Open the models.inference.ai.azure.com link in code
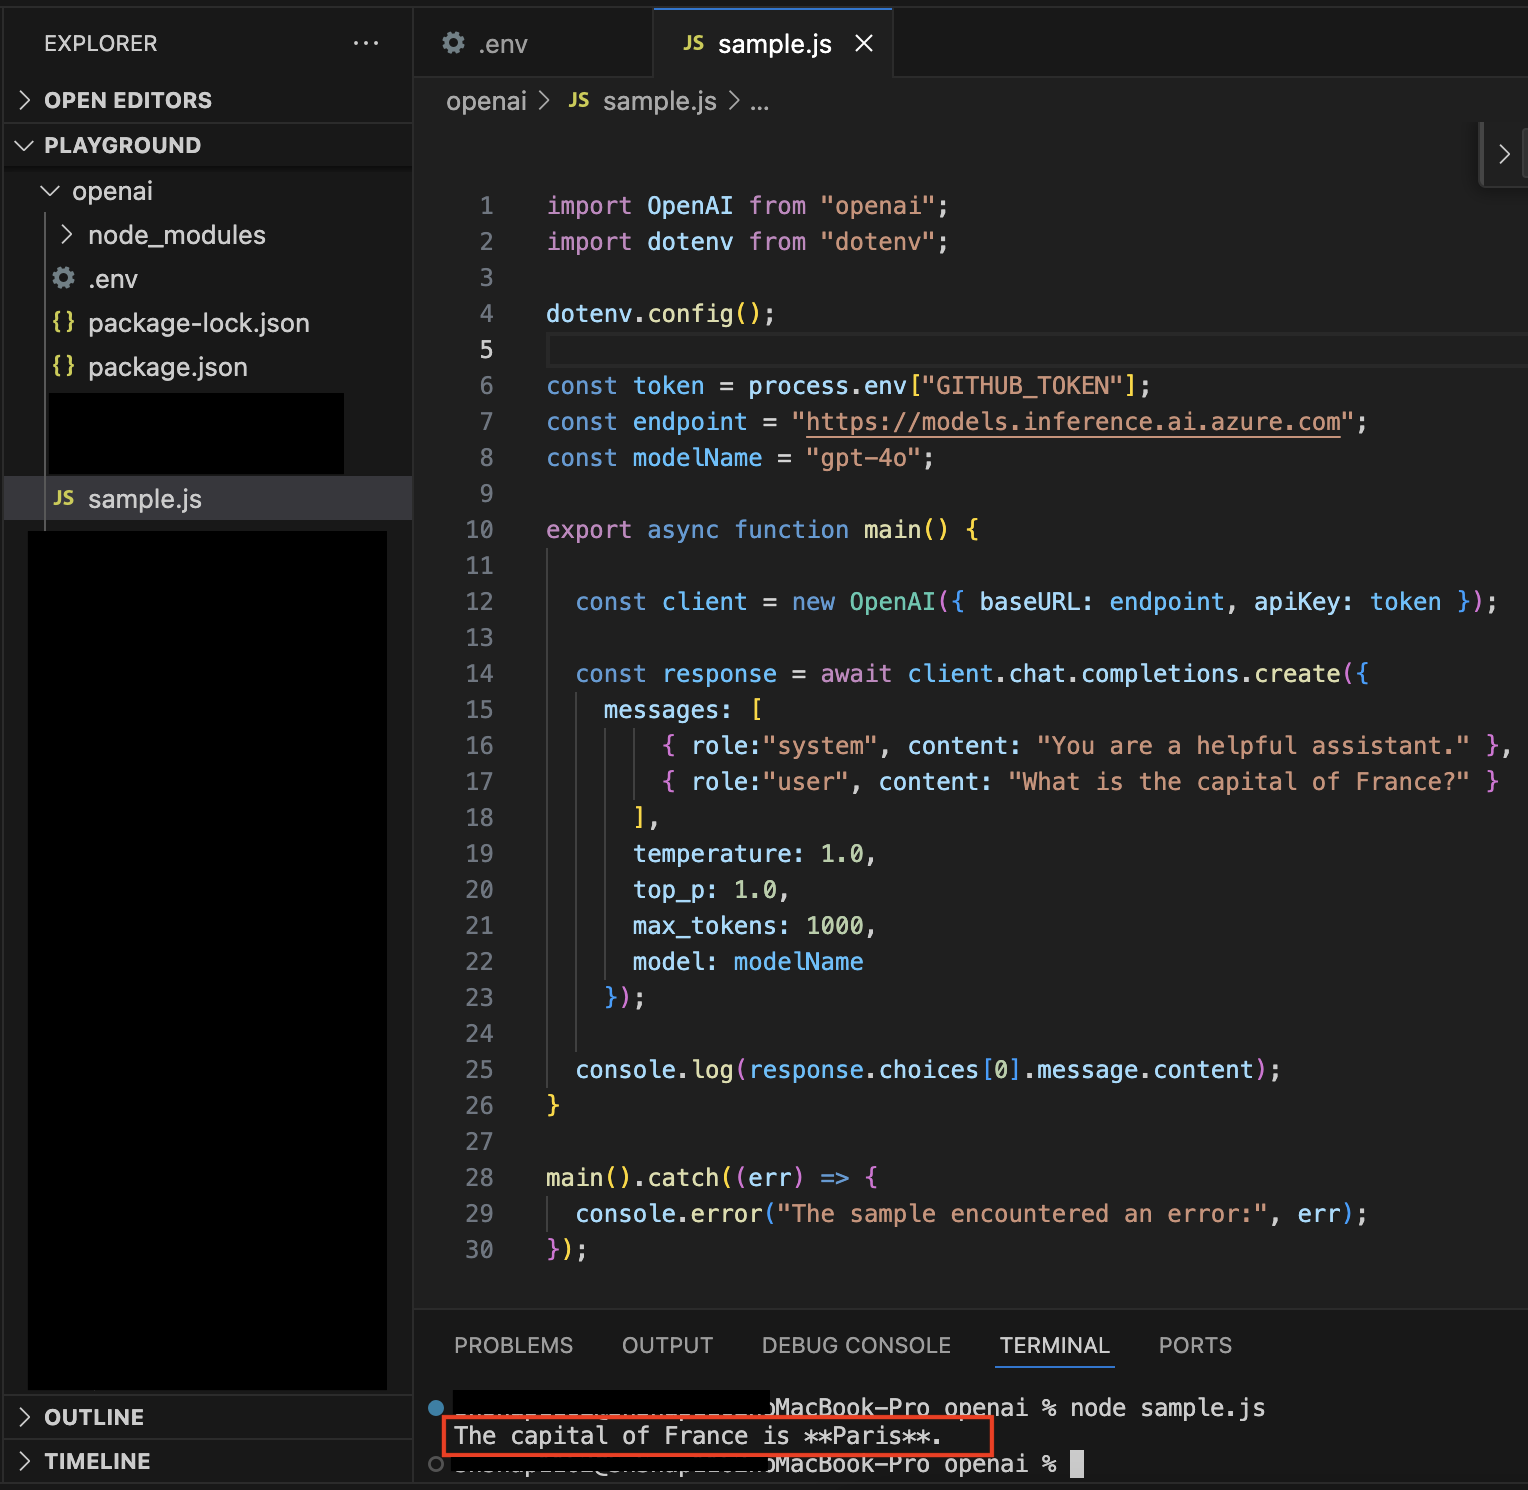 click(1072, 421)
